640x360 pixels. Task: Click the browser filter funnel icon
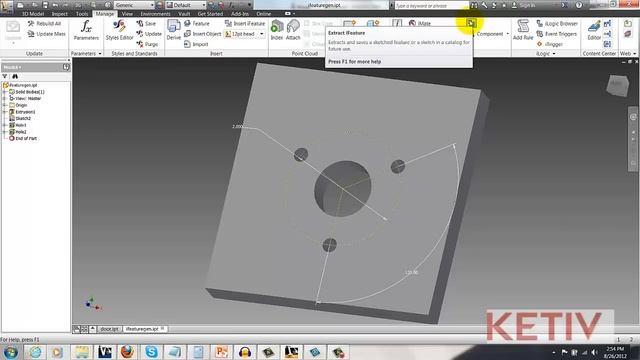(5, 76)
